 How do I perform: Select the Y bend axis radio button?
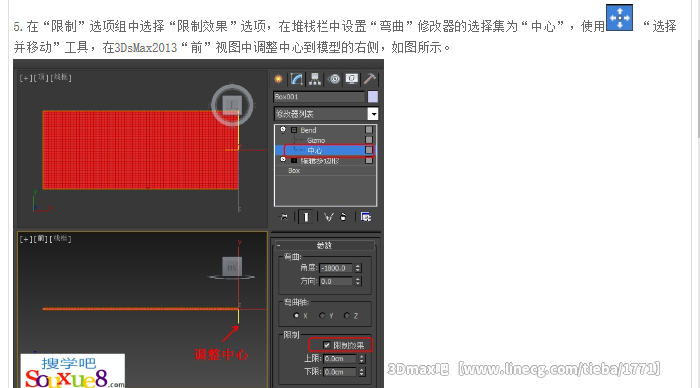coord(322,316)
